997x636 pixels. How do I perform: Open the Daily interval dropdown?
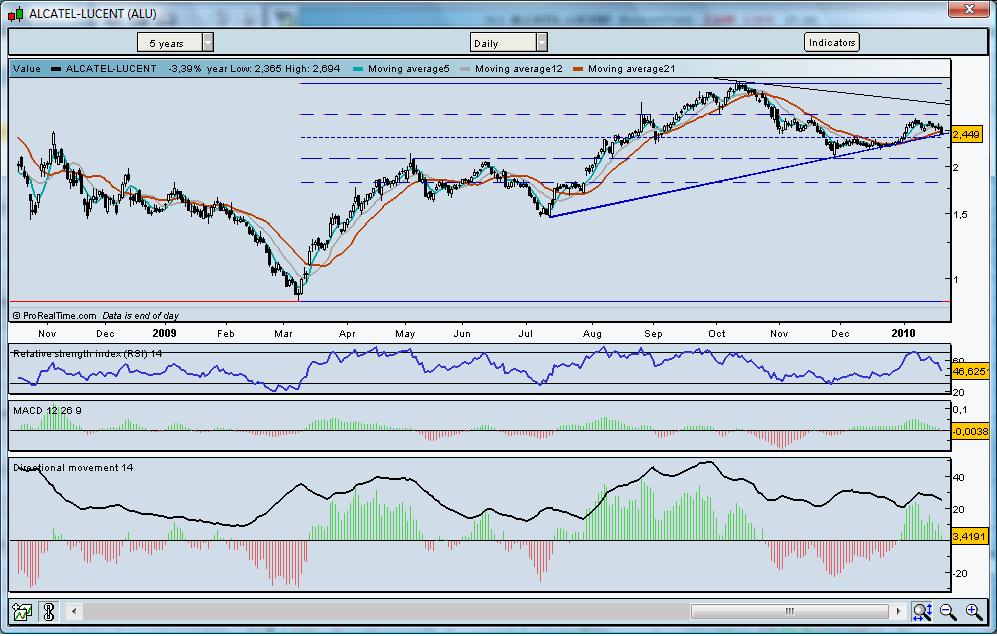(x=508, y=42)
